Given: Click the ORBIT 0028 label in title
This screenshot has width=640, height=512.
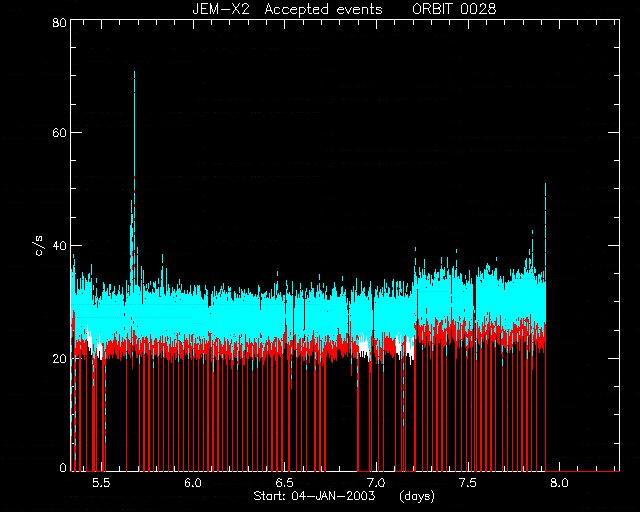Looking at the screenshot, I should point(454,9).
